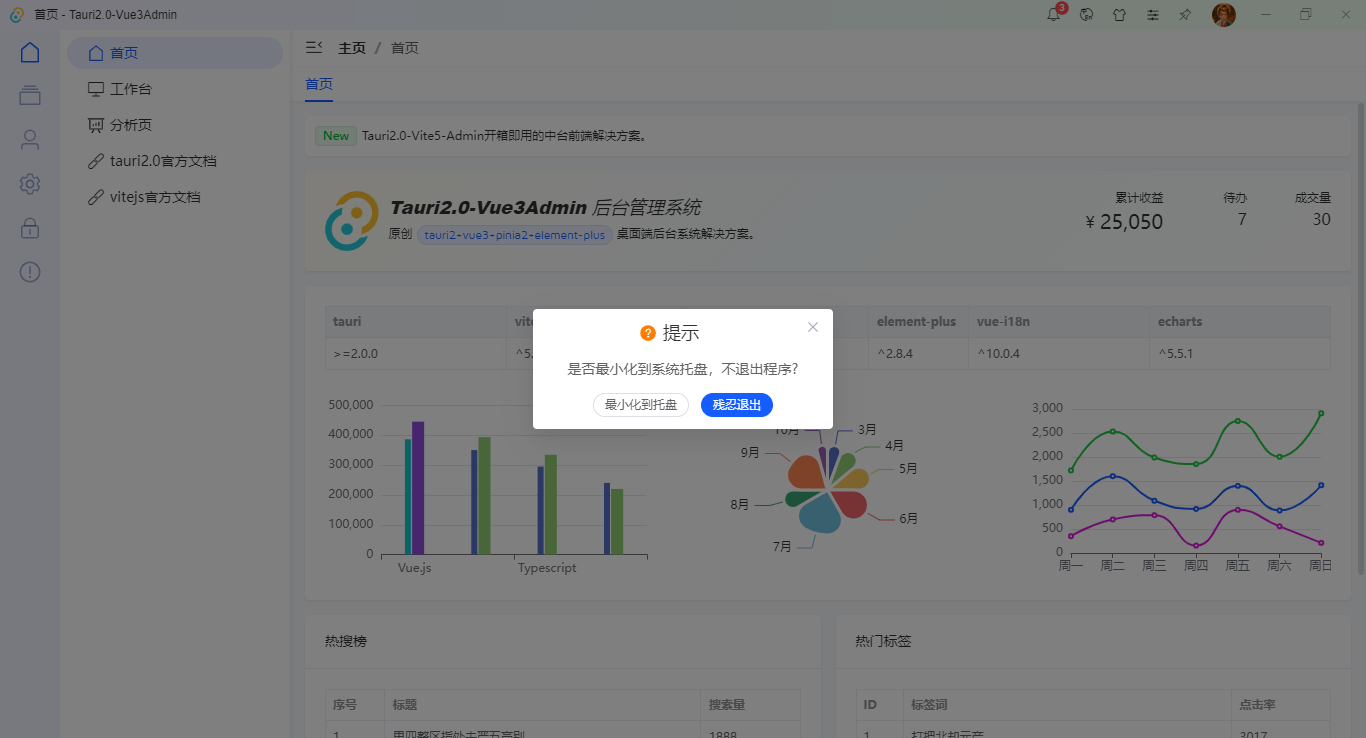Select the components/archive icon in the left rail

tap(29, 95)
